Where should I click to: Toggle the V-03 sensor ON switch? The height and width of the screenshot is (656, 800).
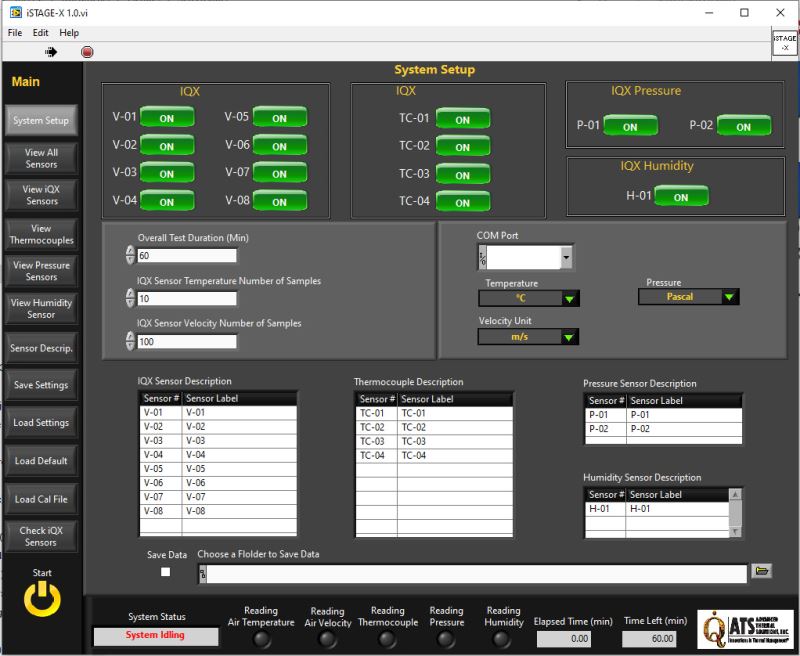[167, 173]
